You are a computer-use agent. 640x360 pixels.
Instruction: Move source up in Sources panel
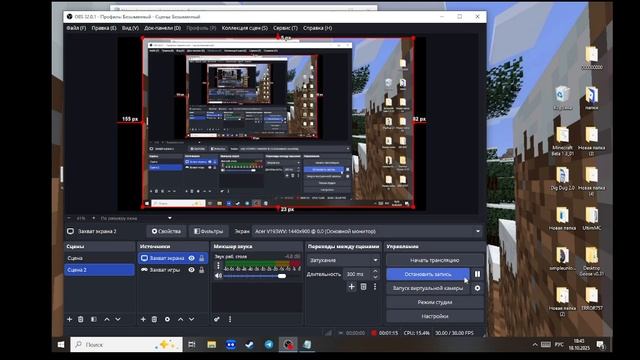tap(180, 319)
